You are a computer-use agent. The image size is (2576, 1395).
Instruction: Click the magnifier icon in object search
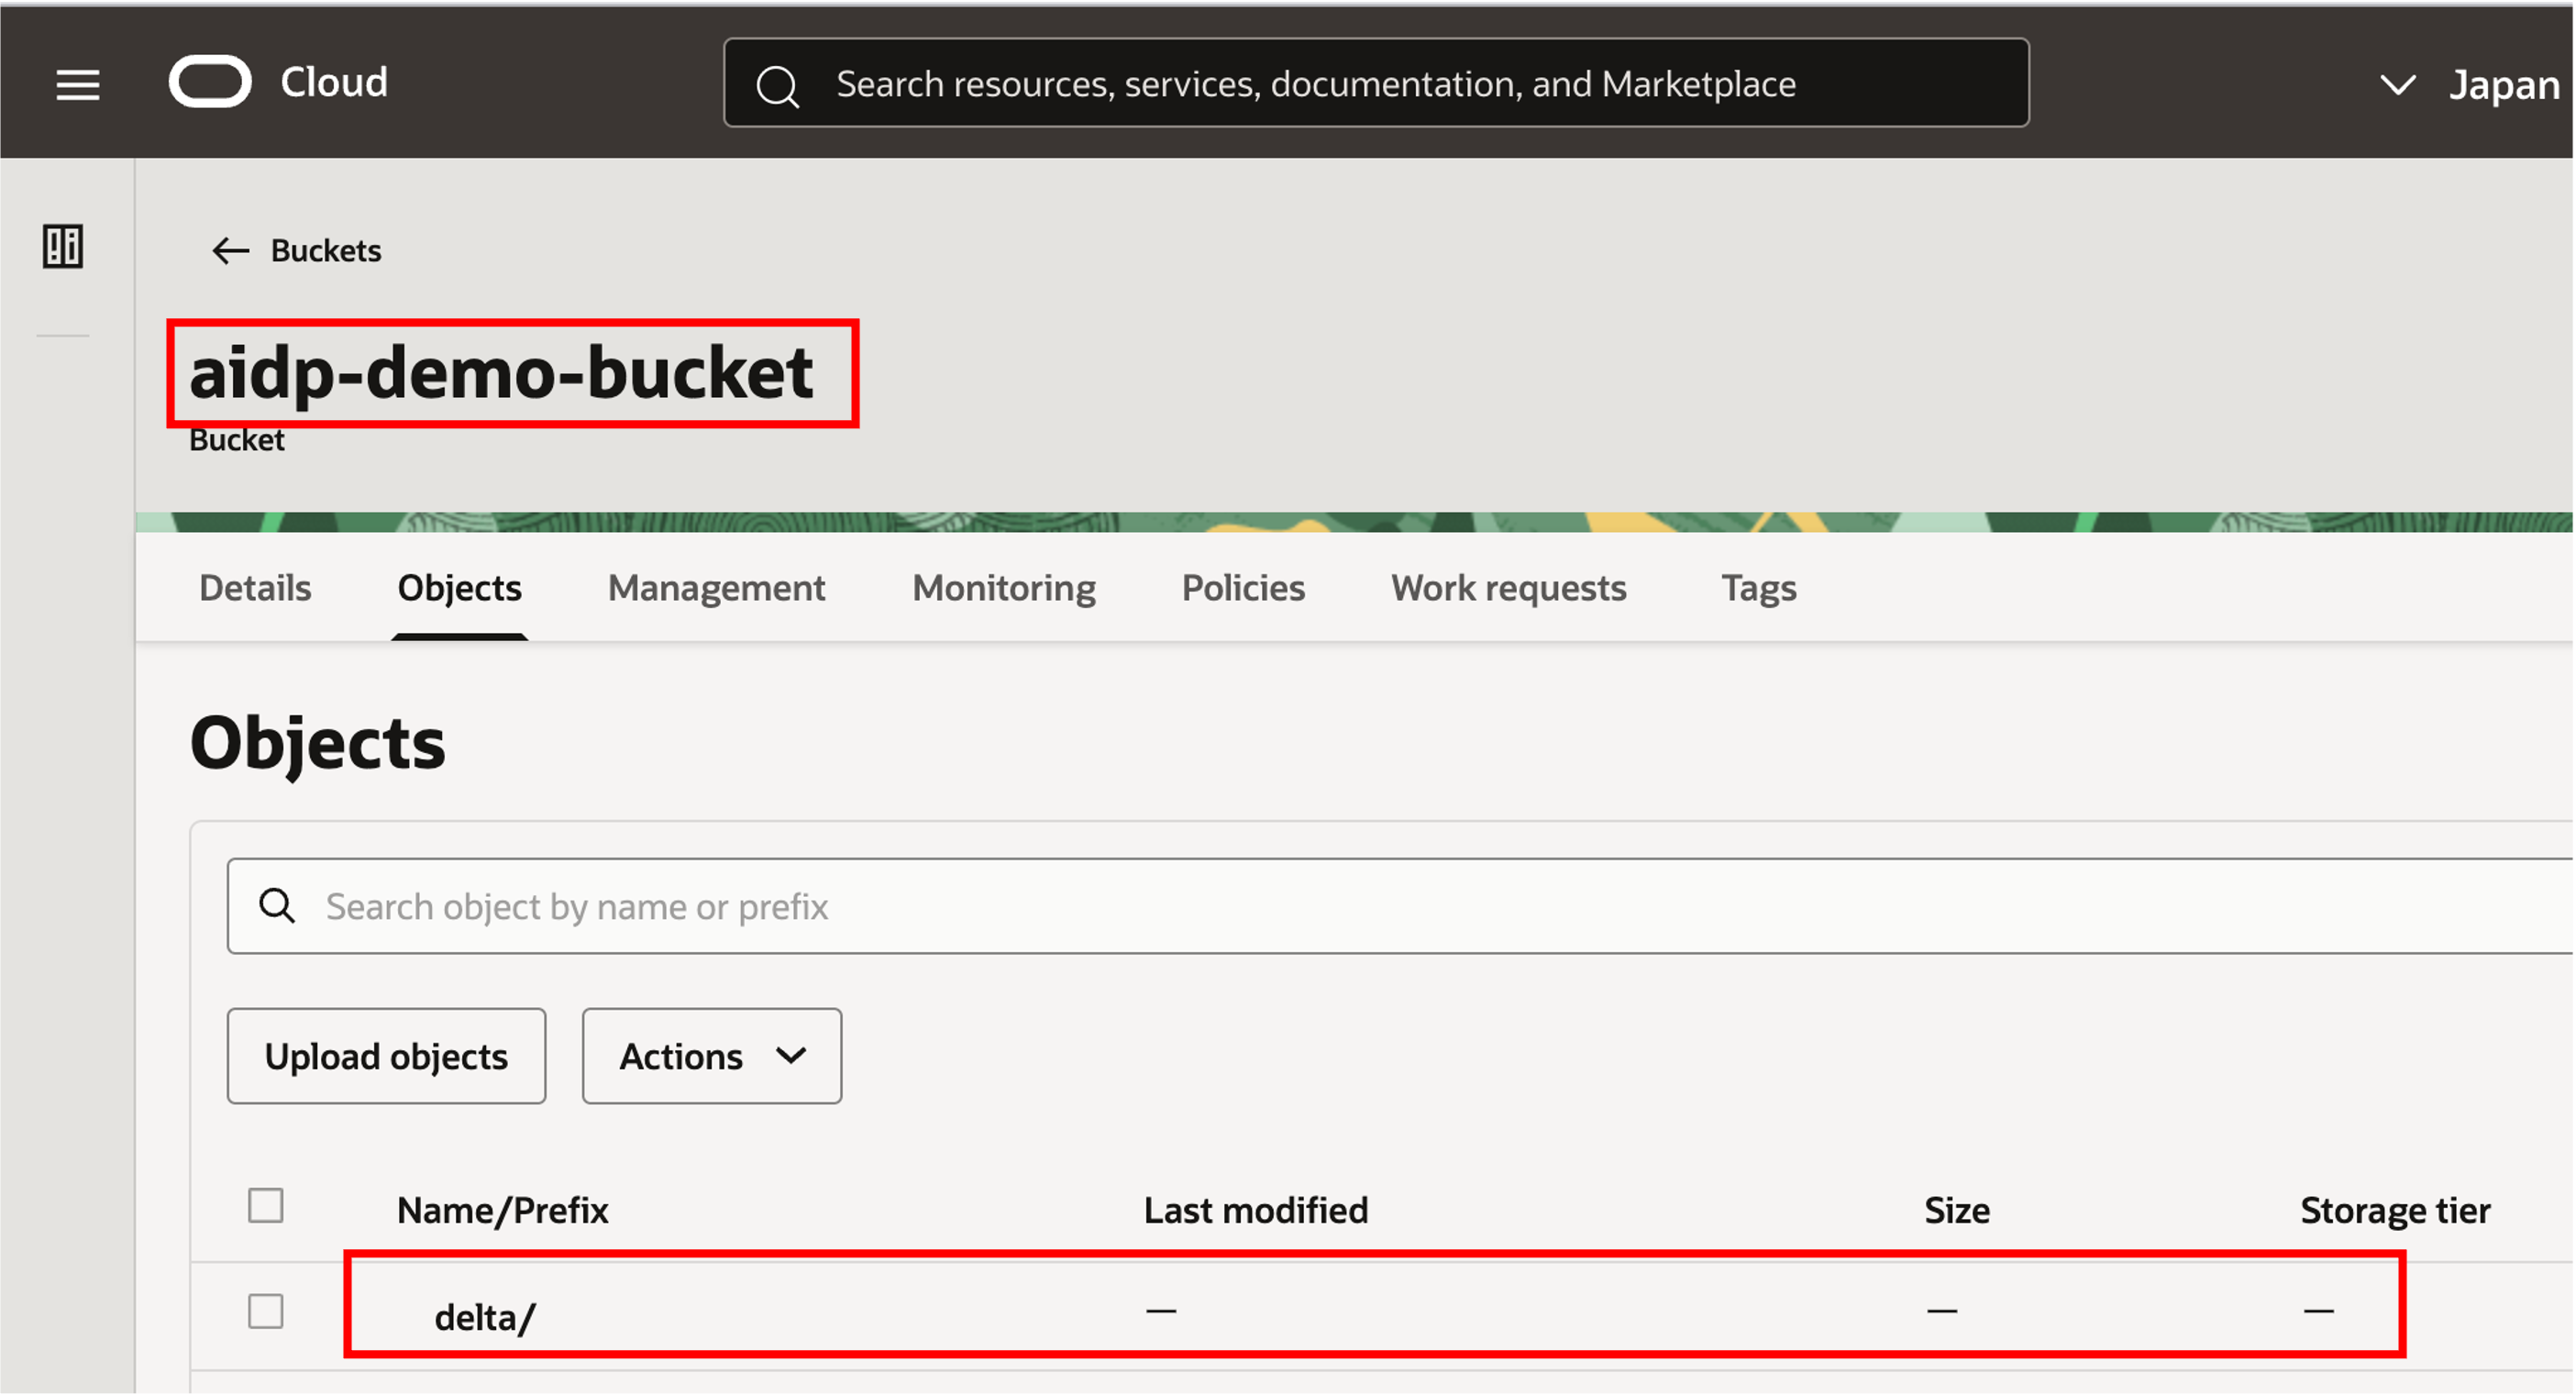(x=277, y=906)
